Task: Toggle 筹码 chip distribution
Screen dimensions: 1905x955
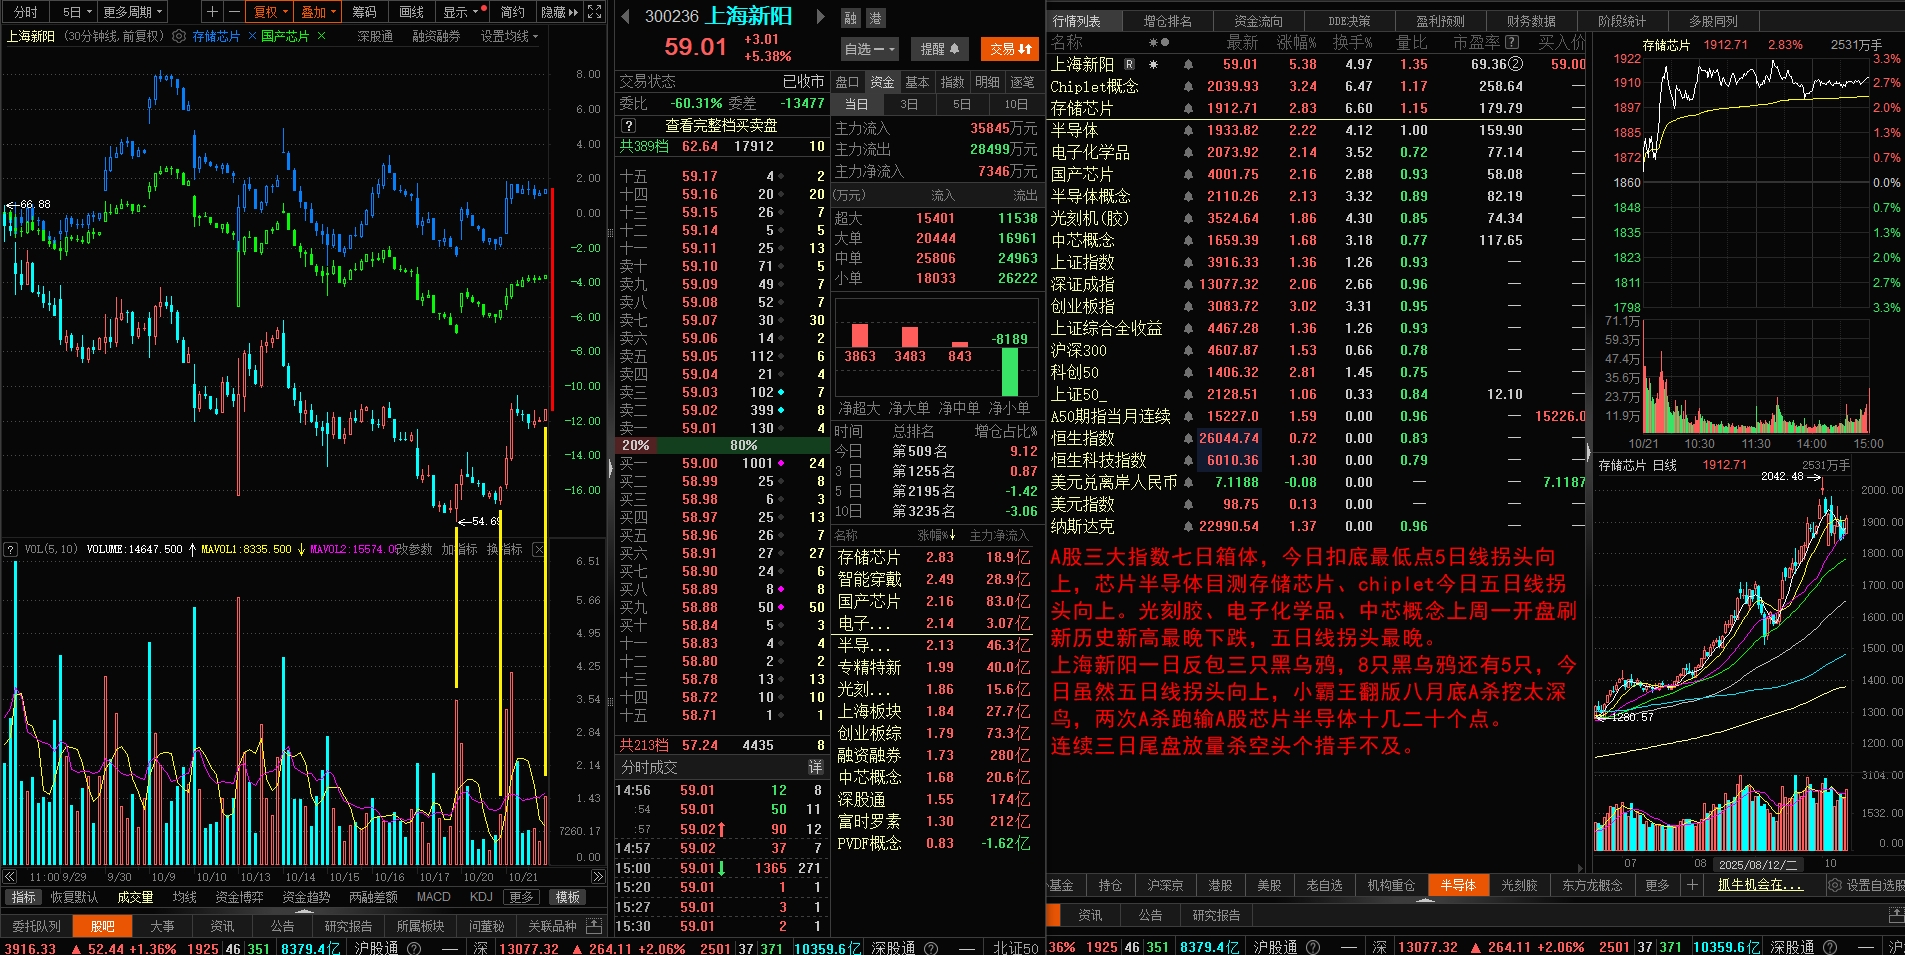Action: pos(364,12)
